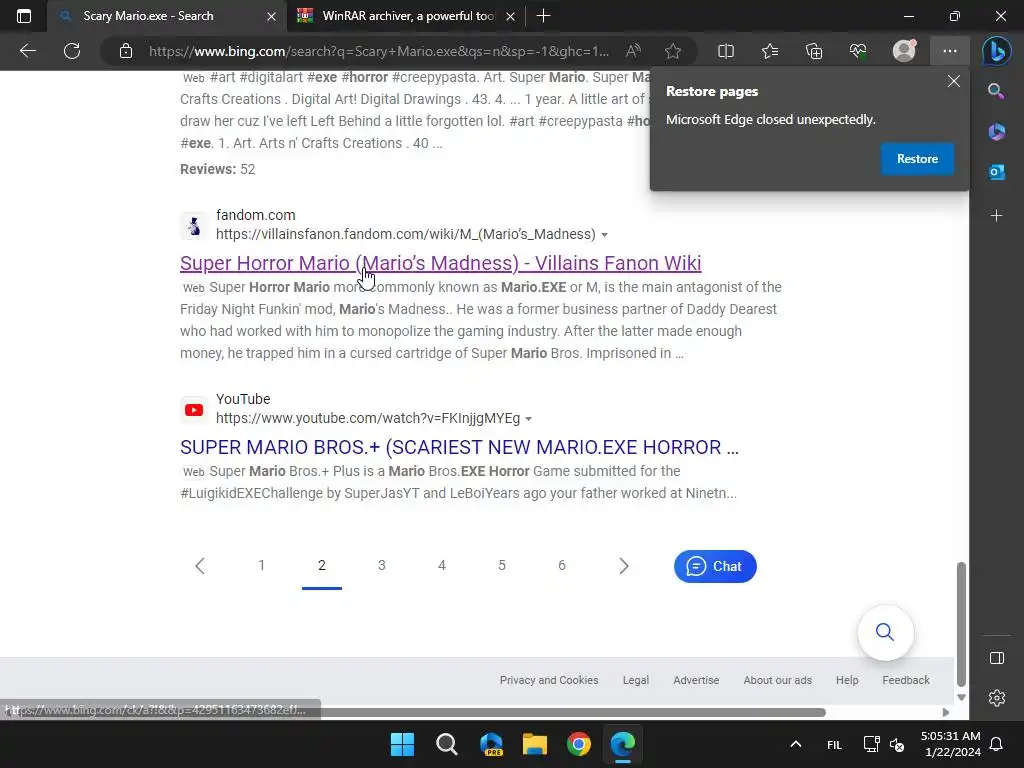Open the tab actions menu icon
This screenshot has width=1024, height=768.
24,16
